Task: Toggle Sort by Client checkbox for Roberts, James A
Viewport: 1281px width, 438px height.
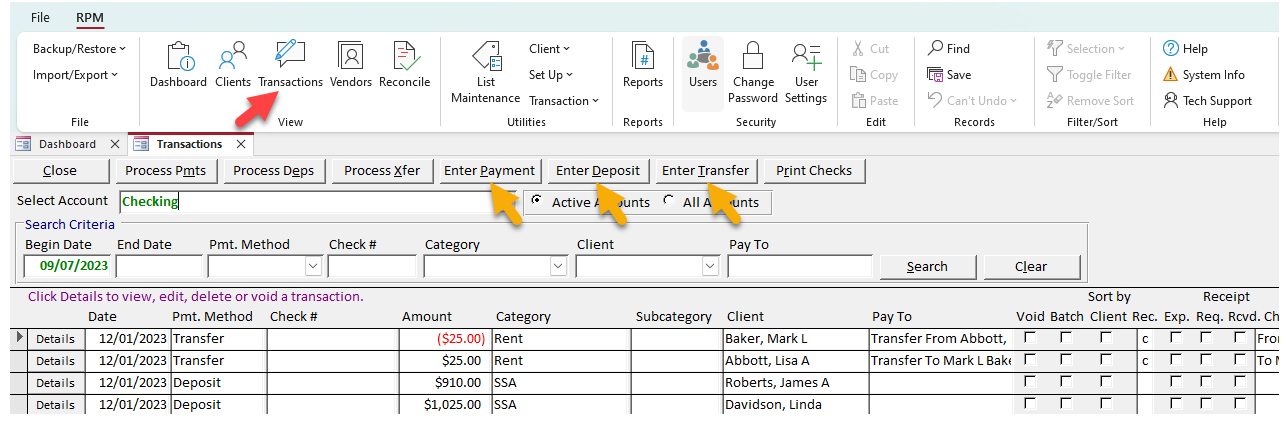Action: [x=1106, y=382]
